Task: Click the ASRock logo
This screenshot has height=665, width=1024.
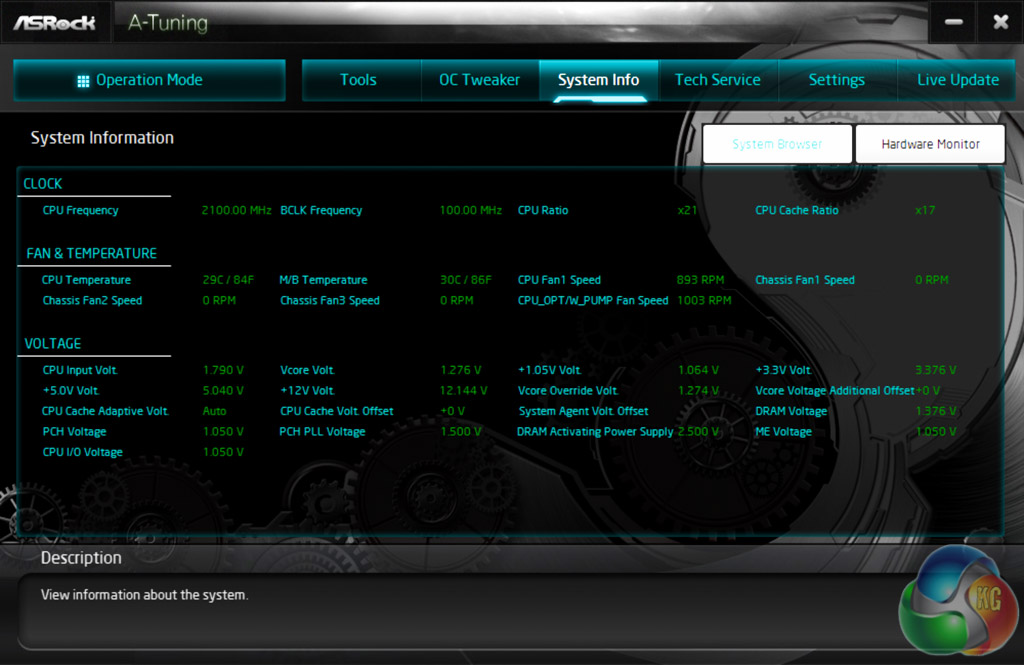Action: pos(55,23)
